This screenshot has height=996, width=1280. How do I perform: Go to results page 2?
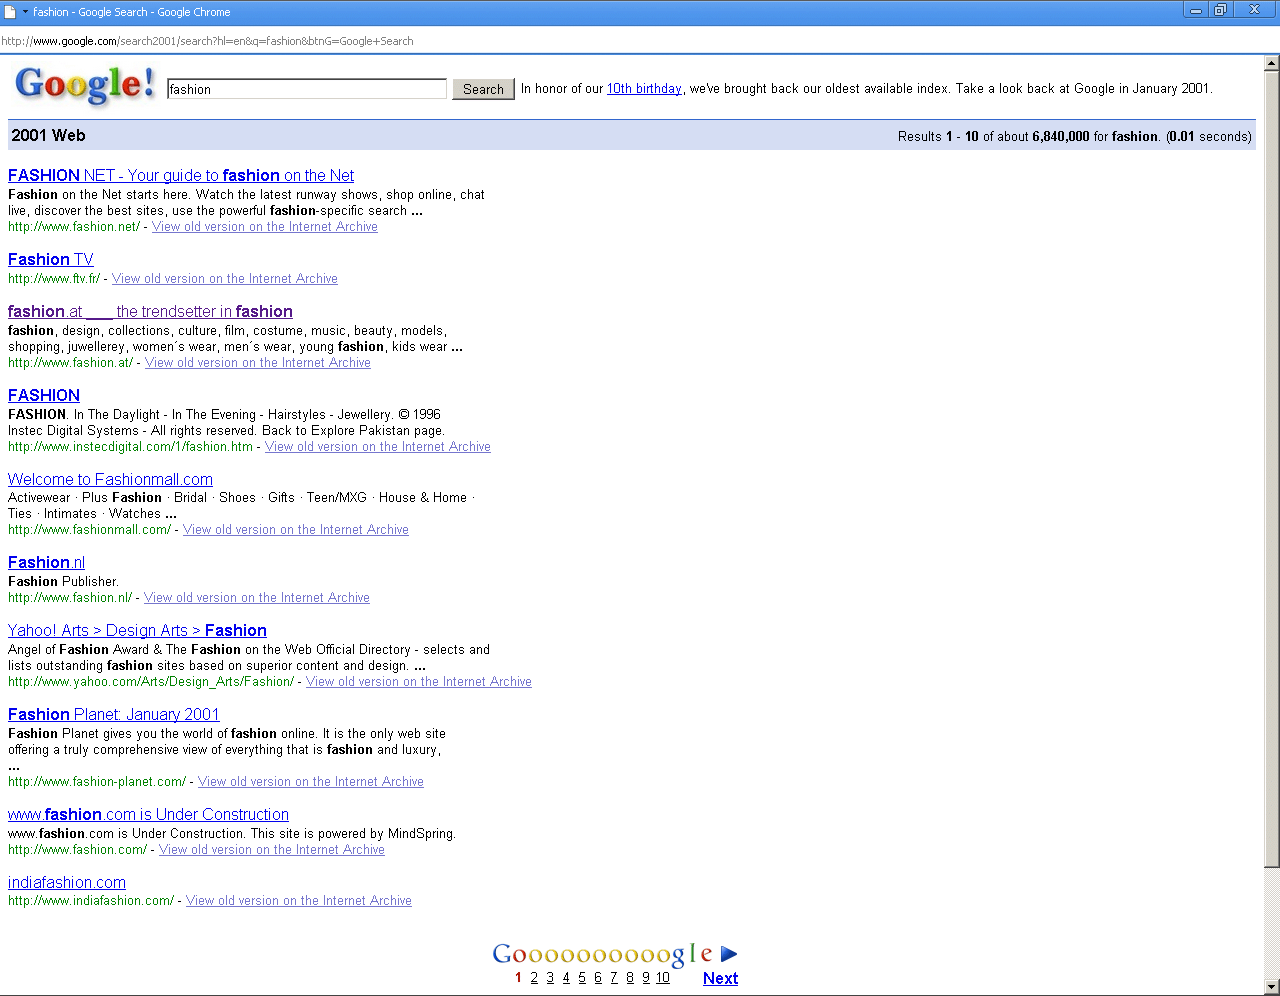(534, 977)
